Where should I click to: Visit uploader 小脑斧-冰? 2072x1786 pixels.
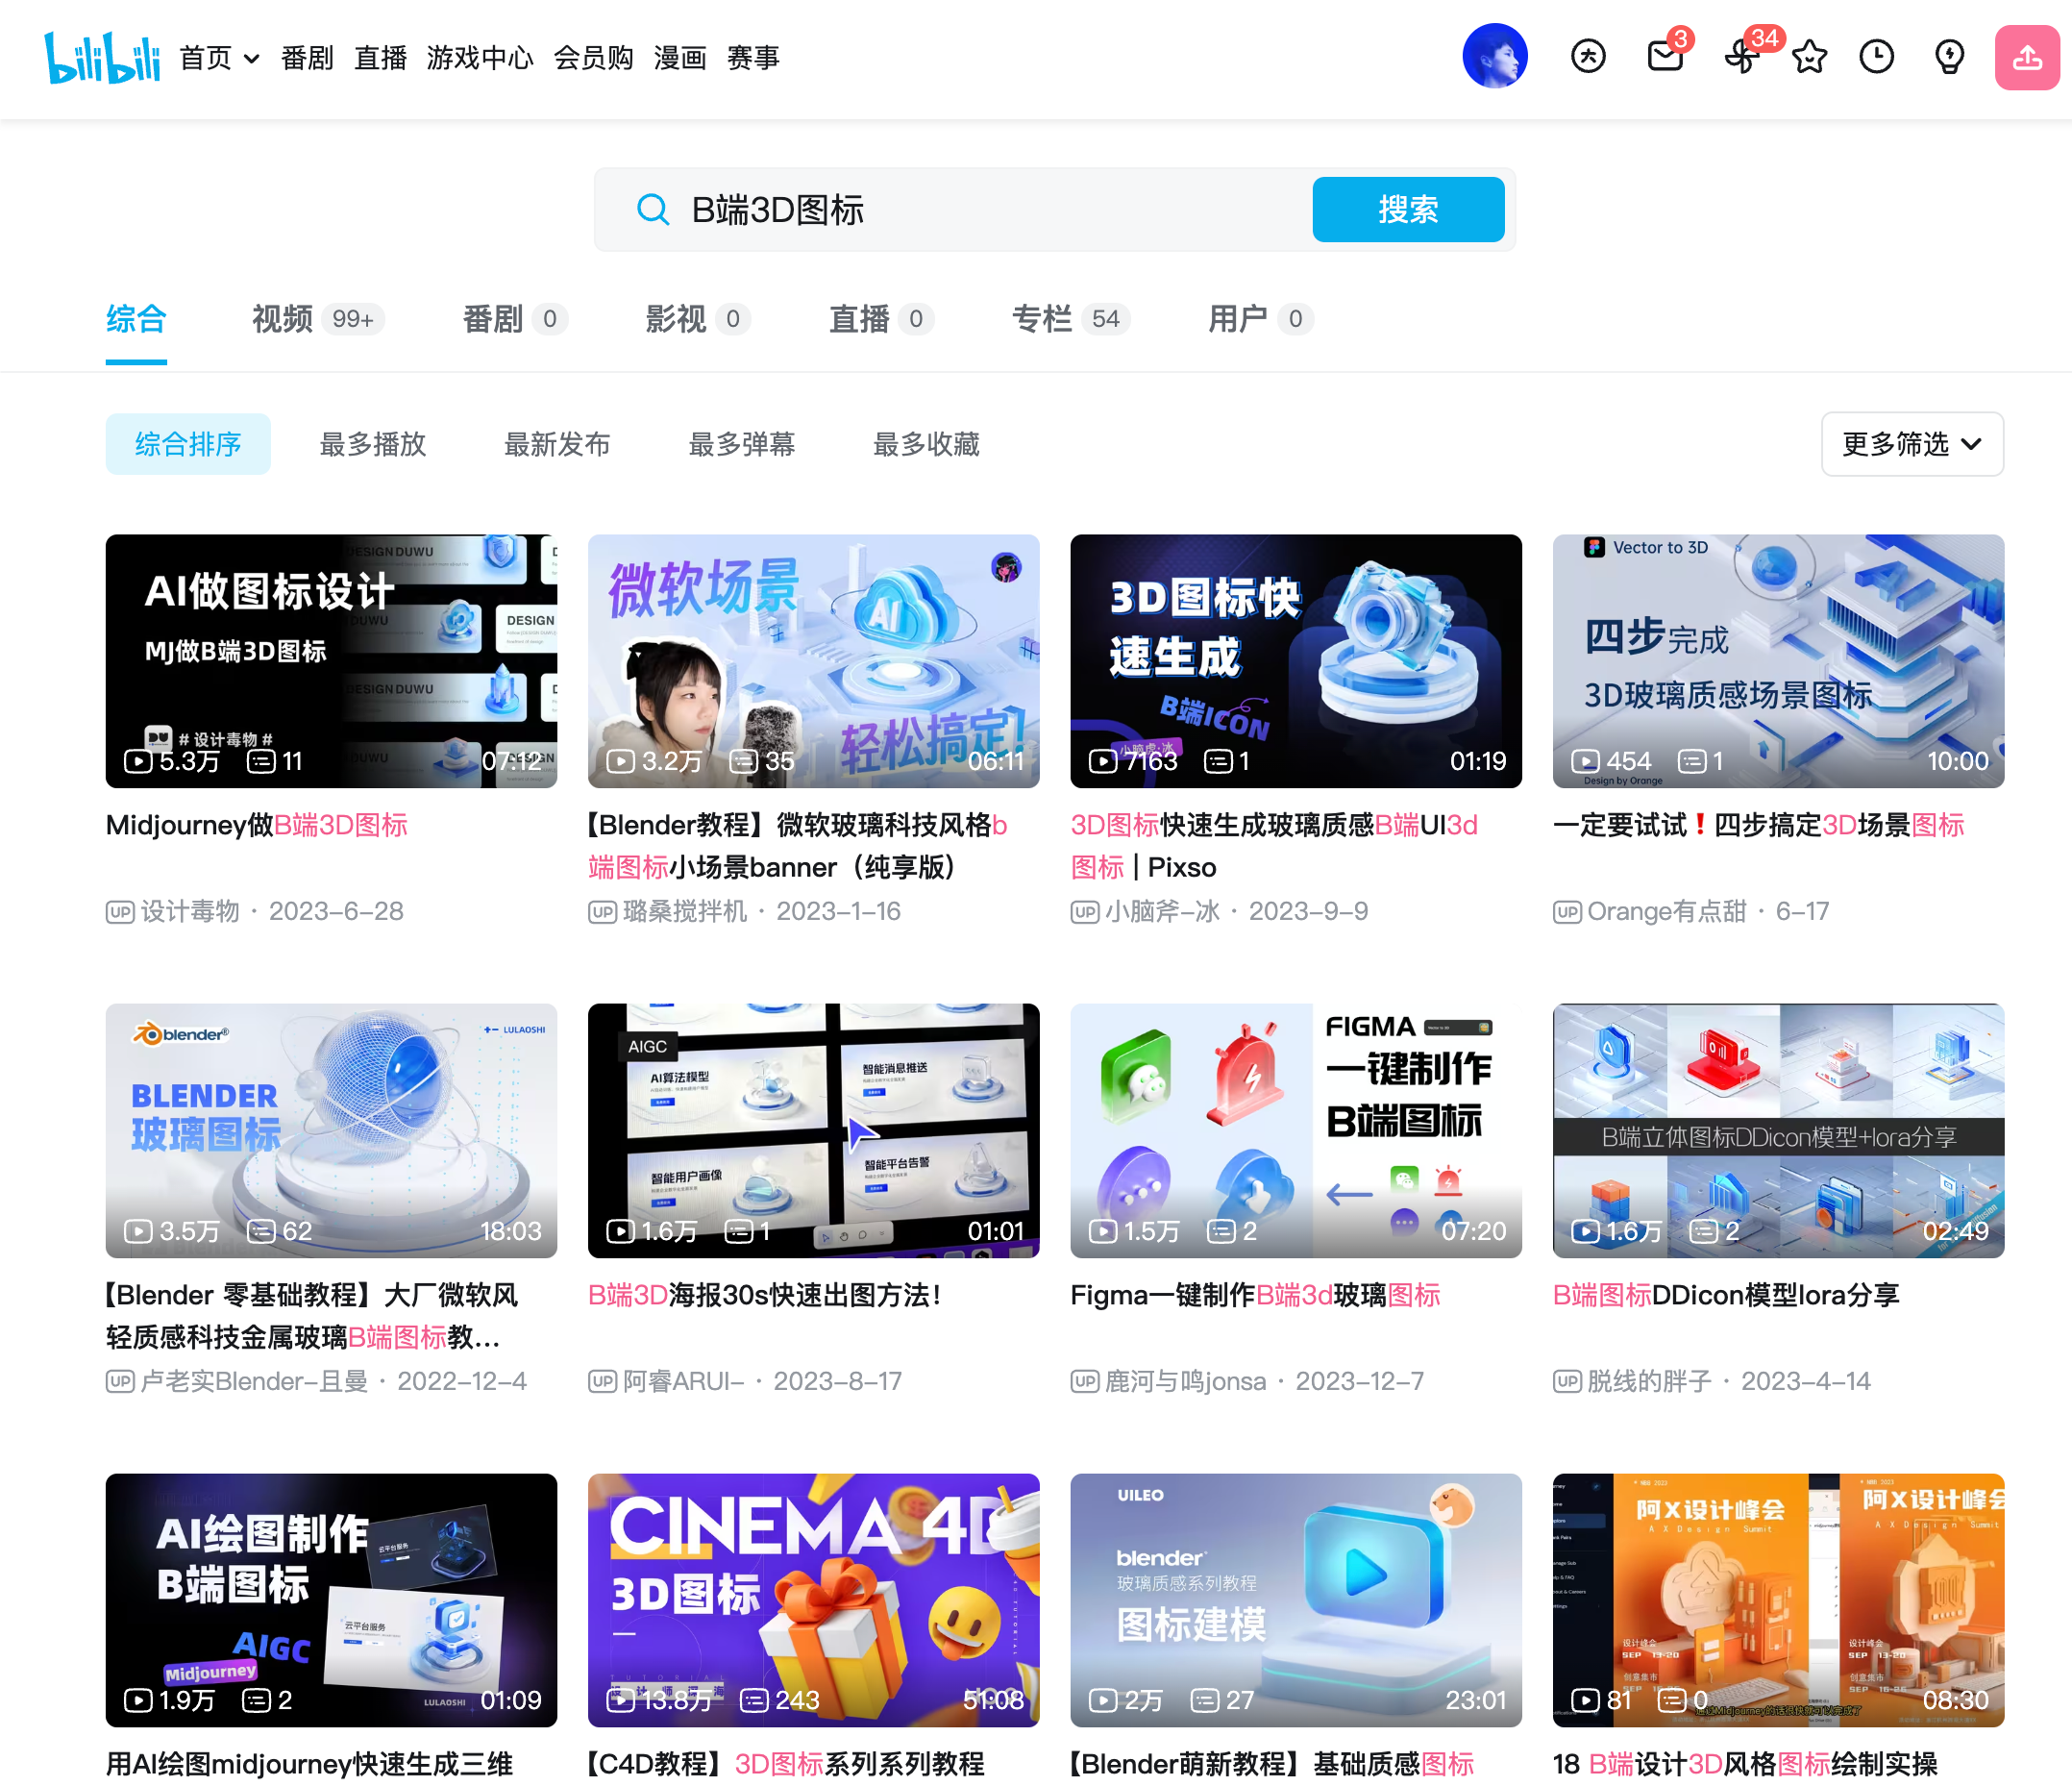1162,911
